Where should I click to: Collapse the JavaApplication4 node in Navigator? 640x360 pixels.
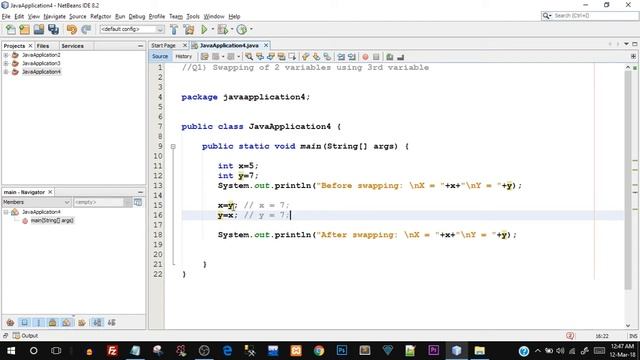[6, 212]
